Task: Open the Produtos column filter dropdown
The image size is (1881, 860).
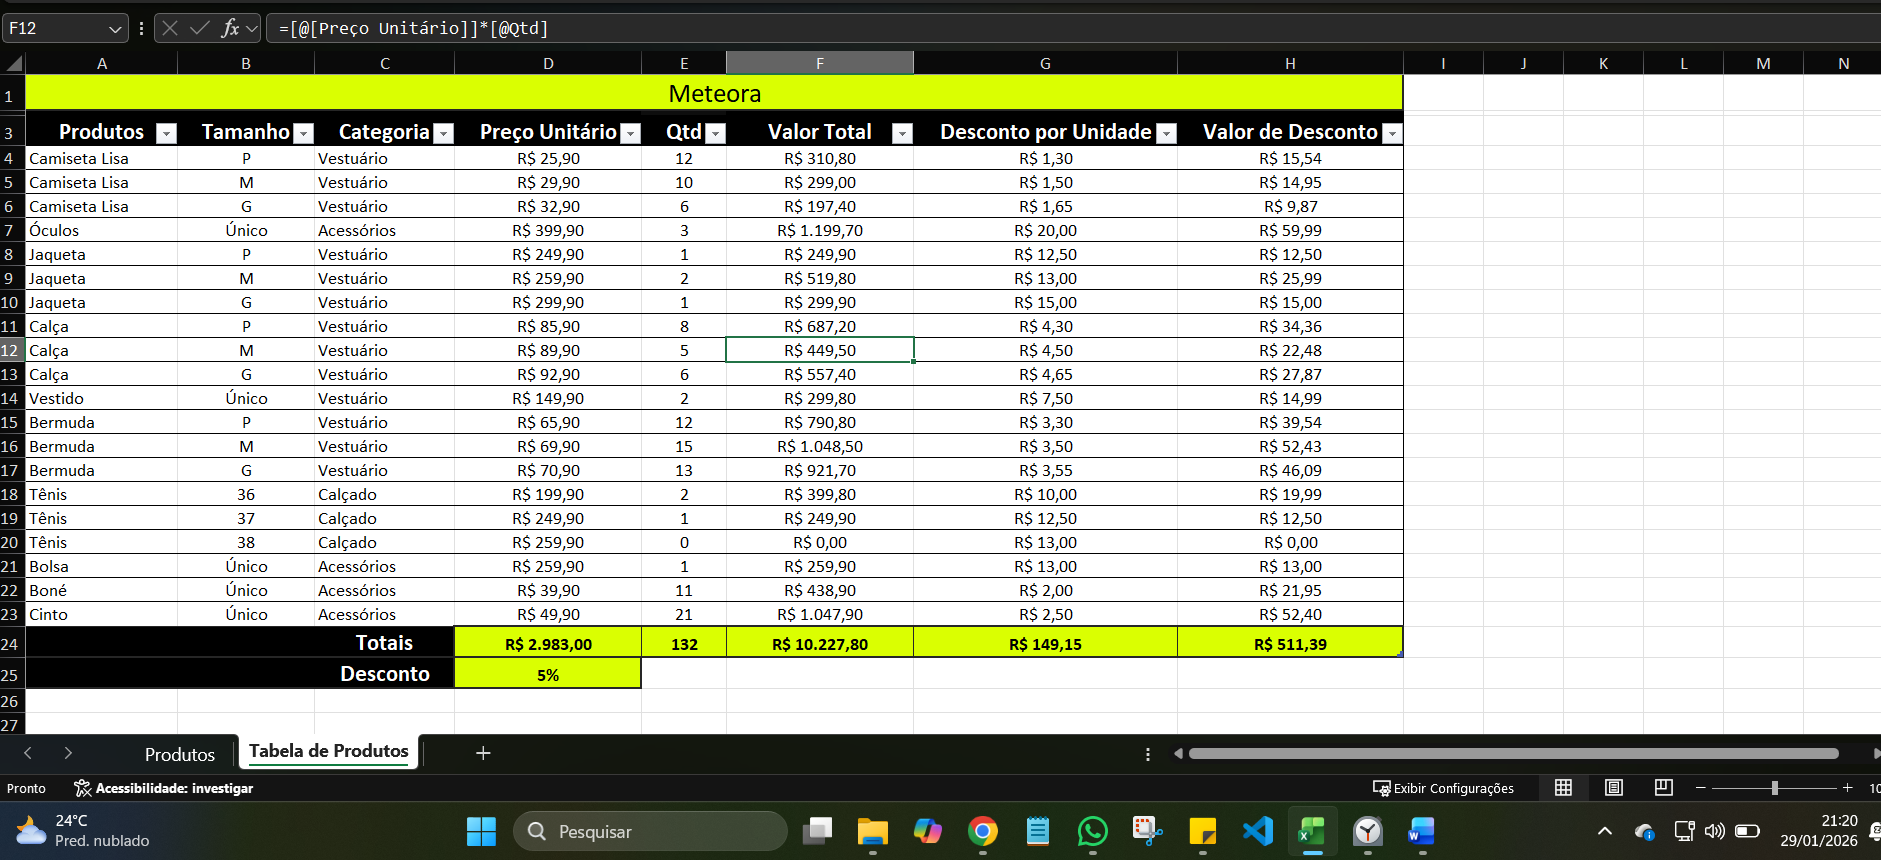Action: [x=167, y=133]
